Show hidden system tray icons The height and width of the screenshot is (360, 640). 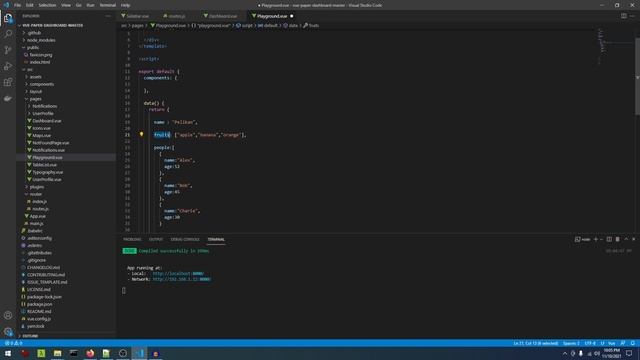(x=565, y=353)
